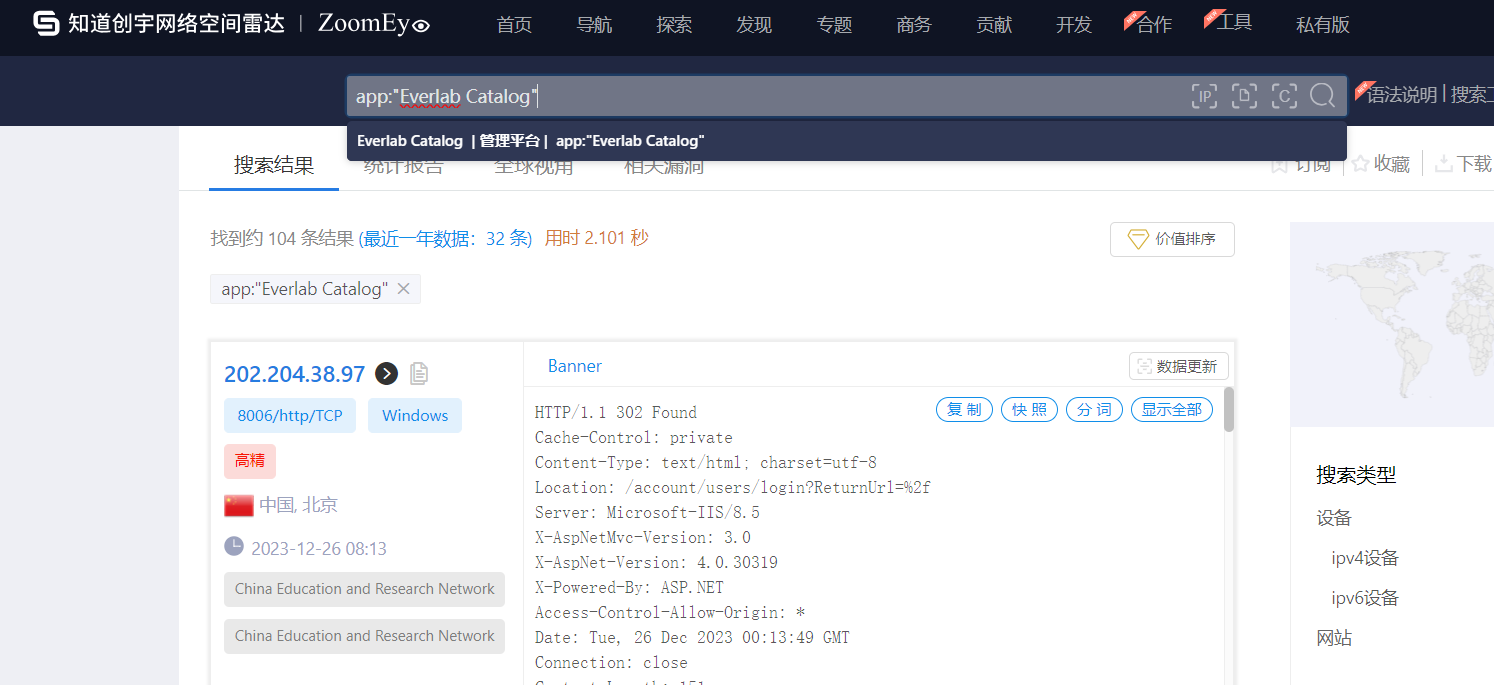Screen dimensions: 1494x685
Task: Click the first China Education and Research Network tag
Action: coord(365,589)
